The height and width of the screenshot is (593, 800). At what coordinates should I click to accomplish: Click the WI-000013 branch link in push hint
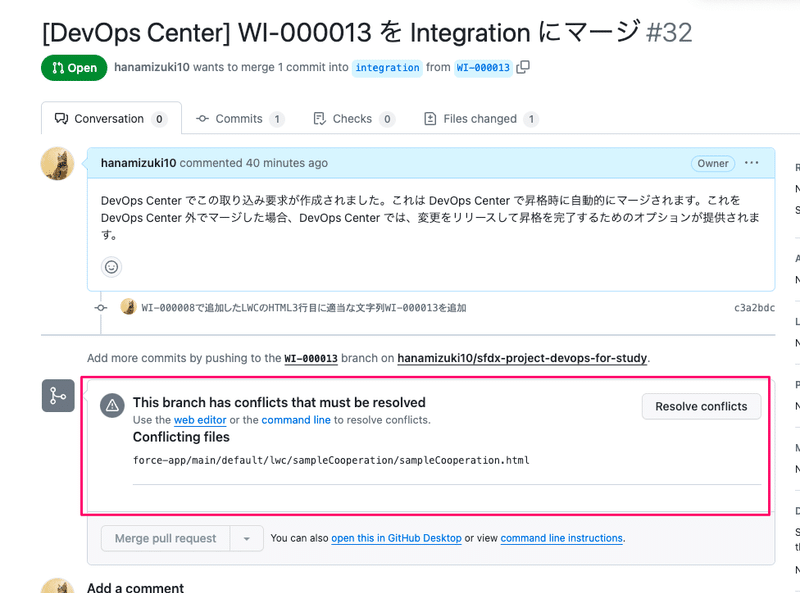click(x=311, y=358)
